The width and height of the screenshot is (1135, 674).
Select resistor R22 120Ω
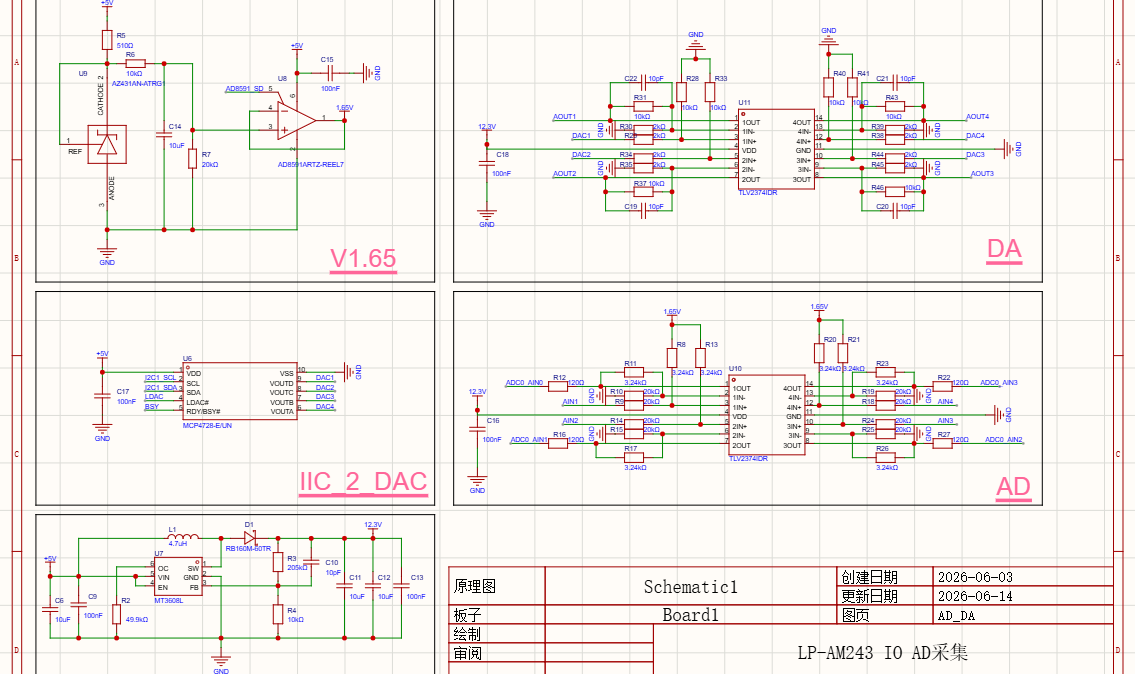[942, 387]
